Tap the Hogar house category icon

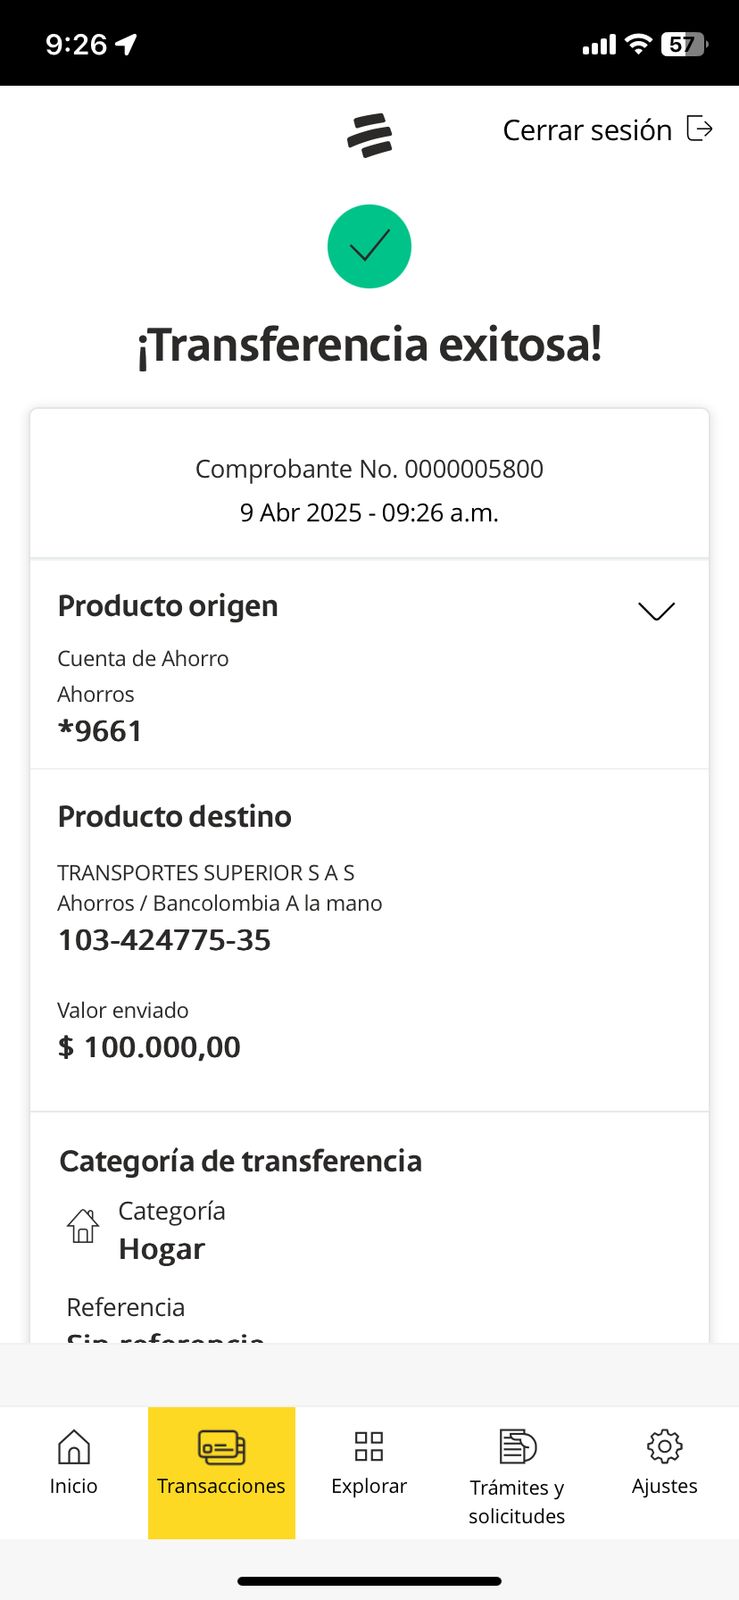(x=83, y=1225)
